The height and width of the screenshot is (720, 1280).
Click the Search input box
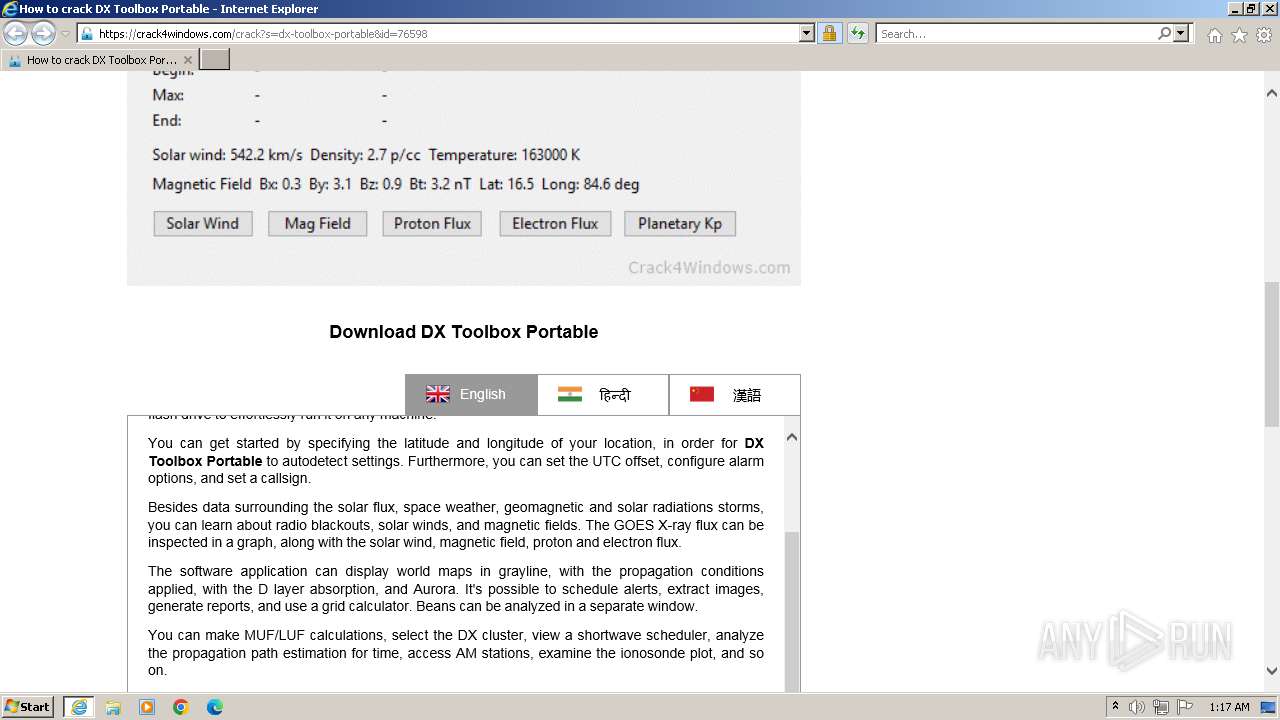pos(1017,33)
